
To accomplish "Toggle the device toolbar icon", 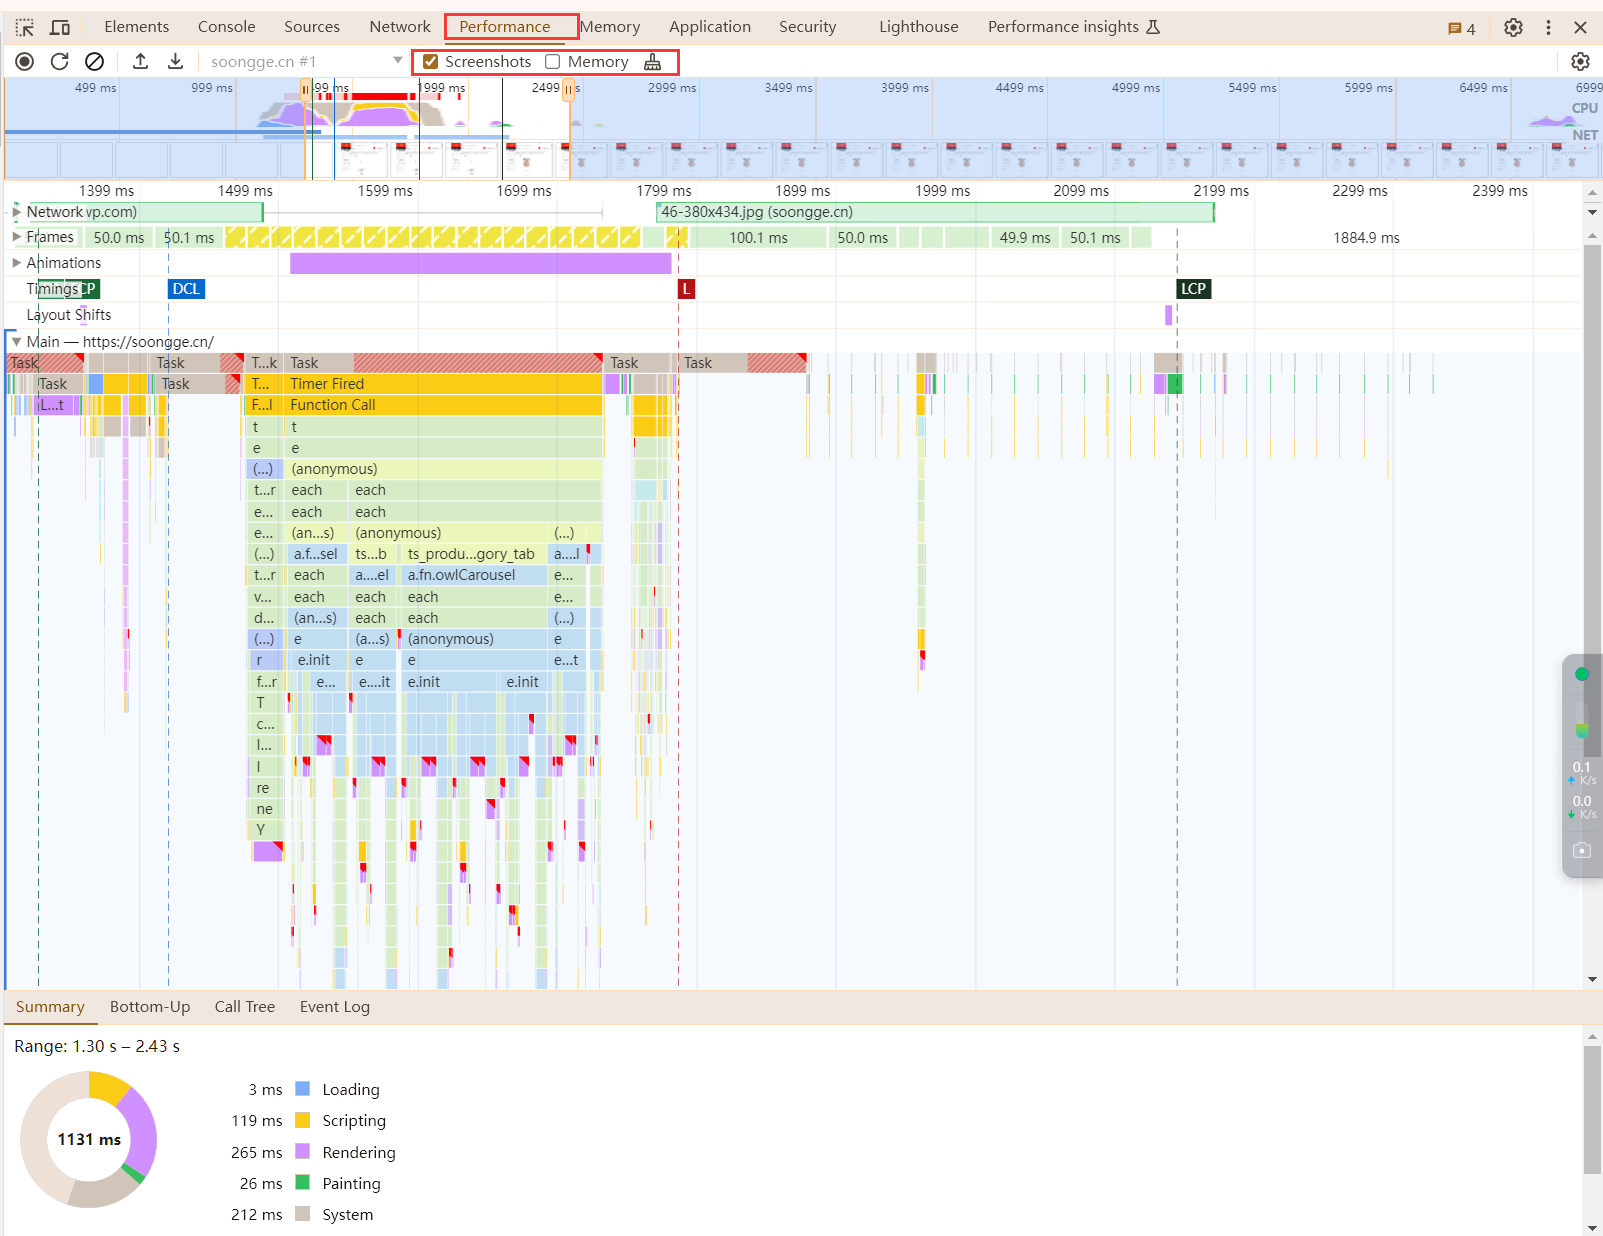I will click(60, 27).
